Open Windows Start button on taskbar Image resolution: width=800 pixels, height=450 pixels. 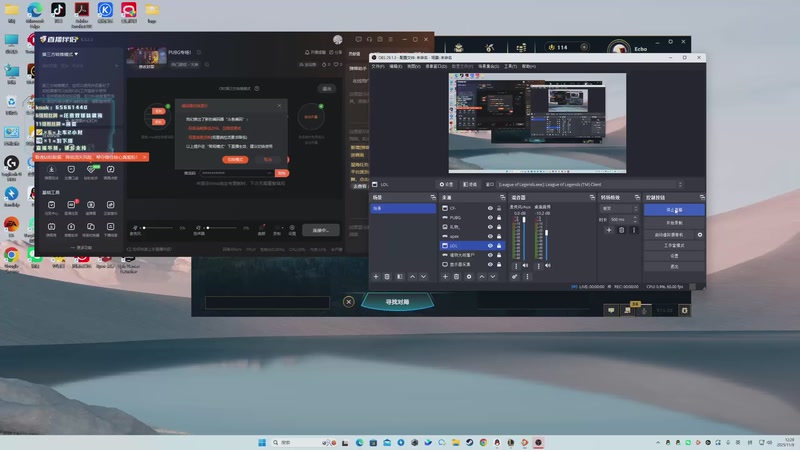tap(262, 442)
